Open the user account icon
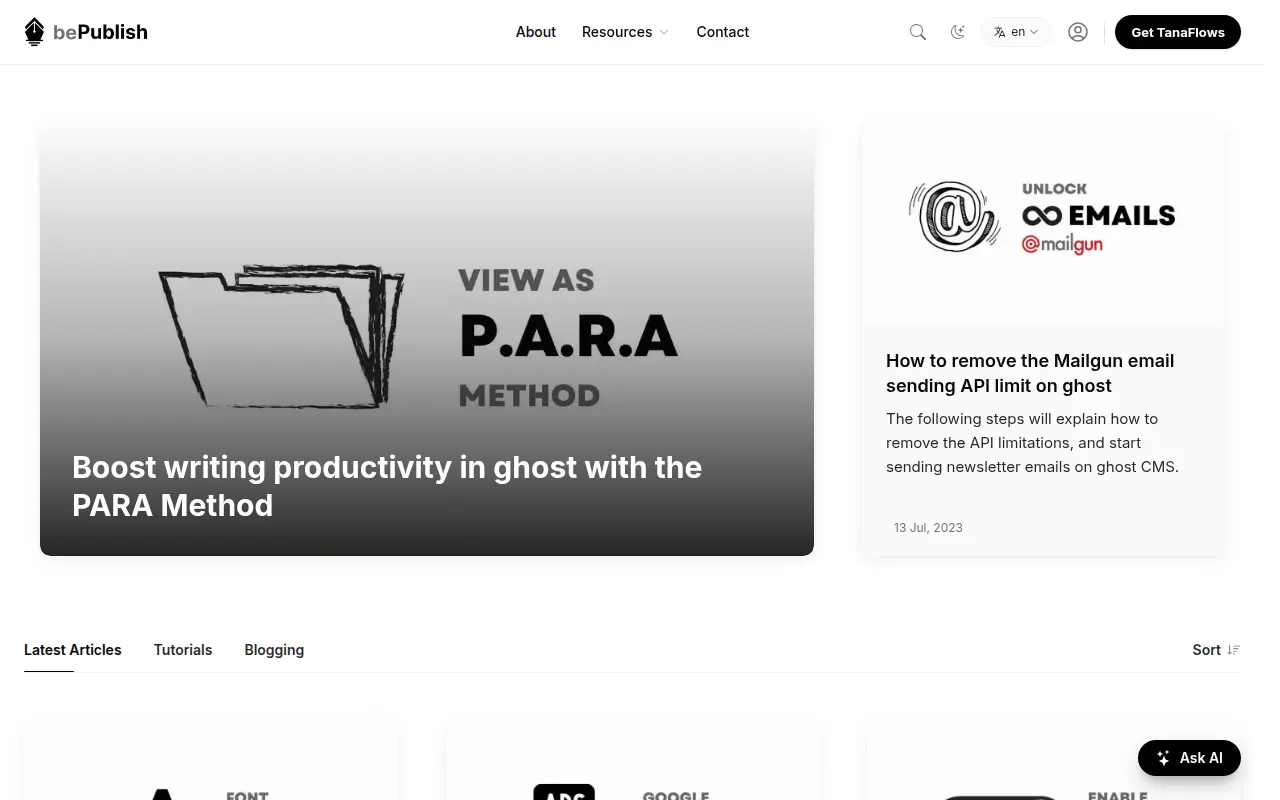The height and width of the screenshot is (800, 1280). click(x=1078, y=32)
